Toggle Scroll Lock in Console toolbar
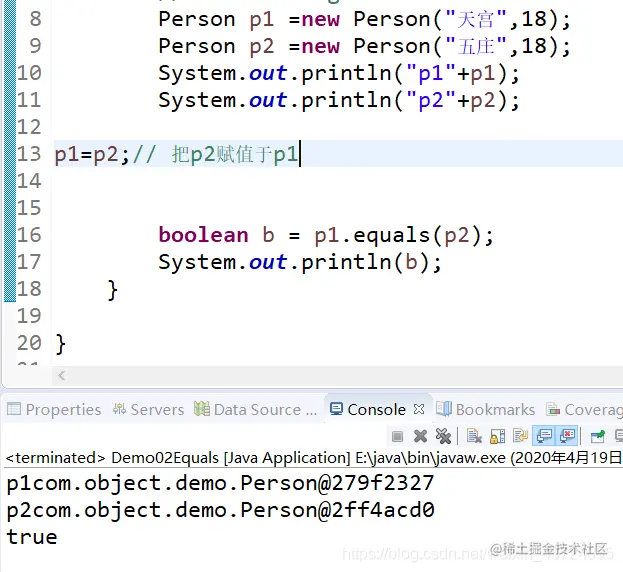Viewport: 623px width, 572px height. tap(497, 436)
